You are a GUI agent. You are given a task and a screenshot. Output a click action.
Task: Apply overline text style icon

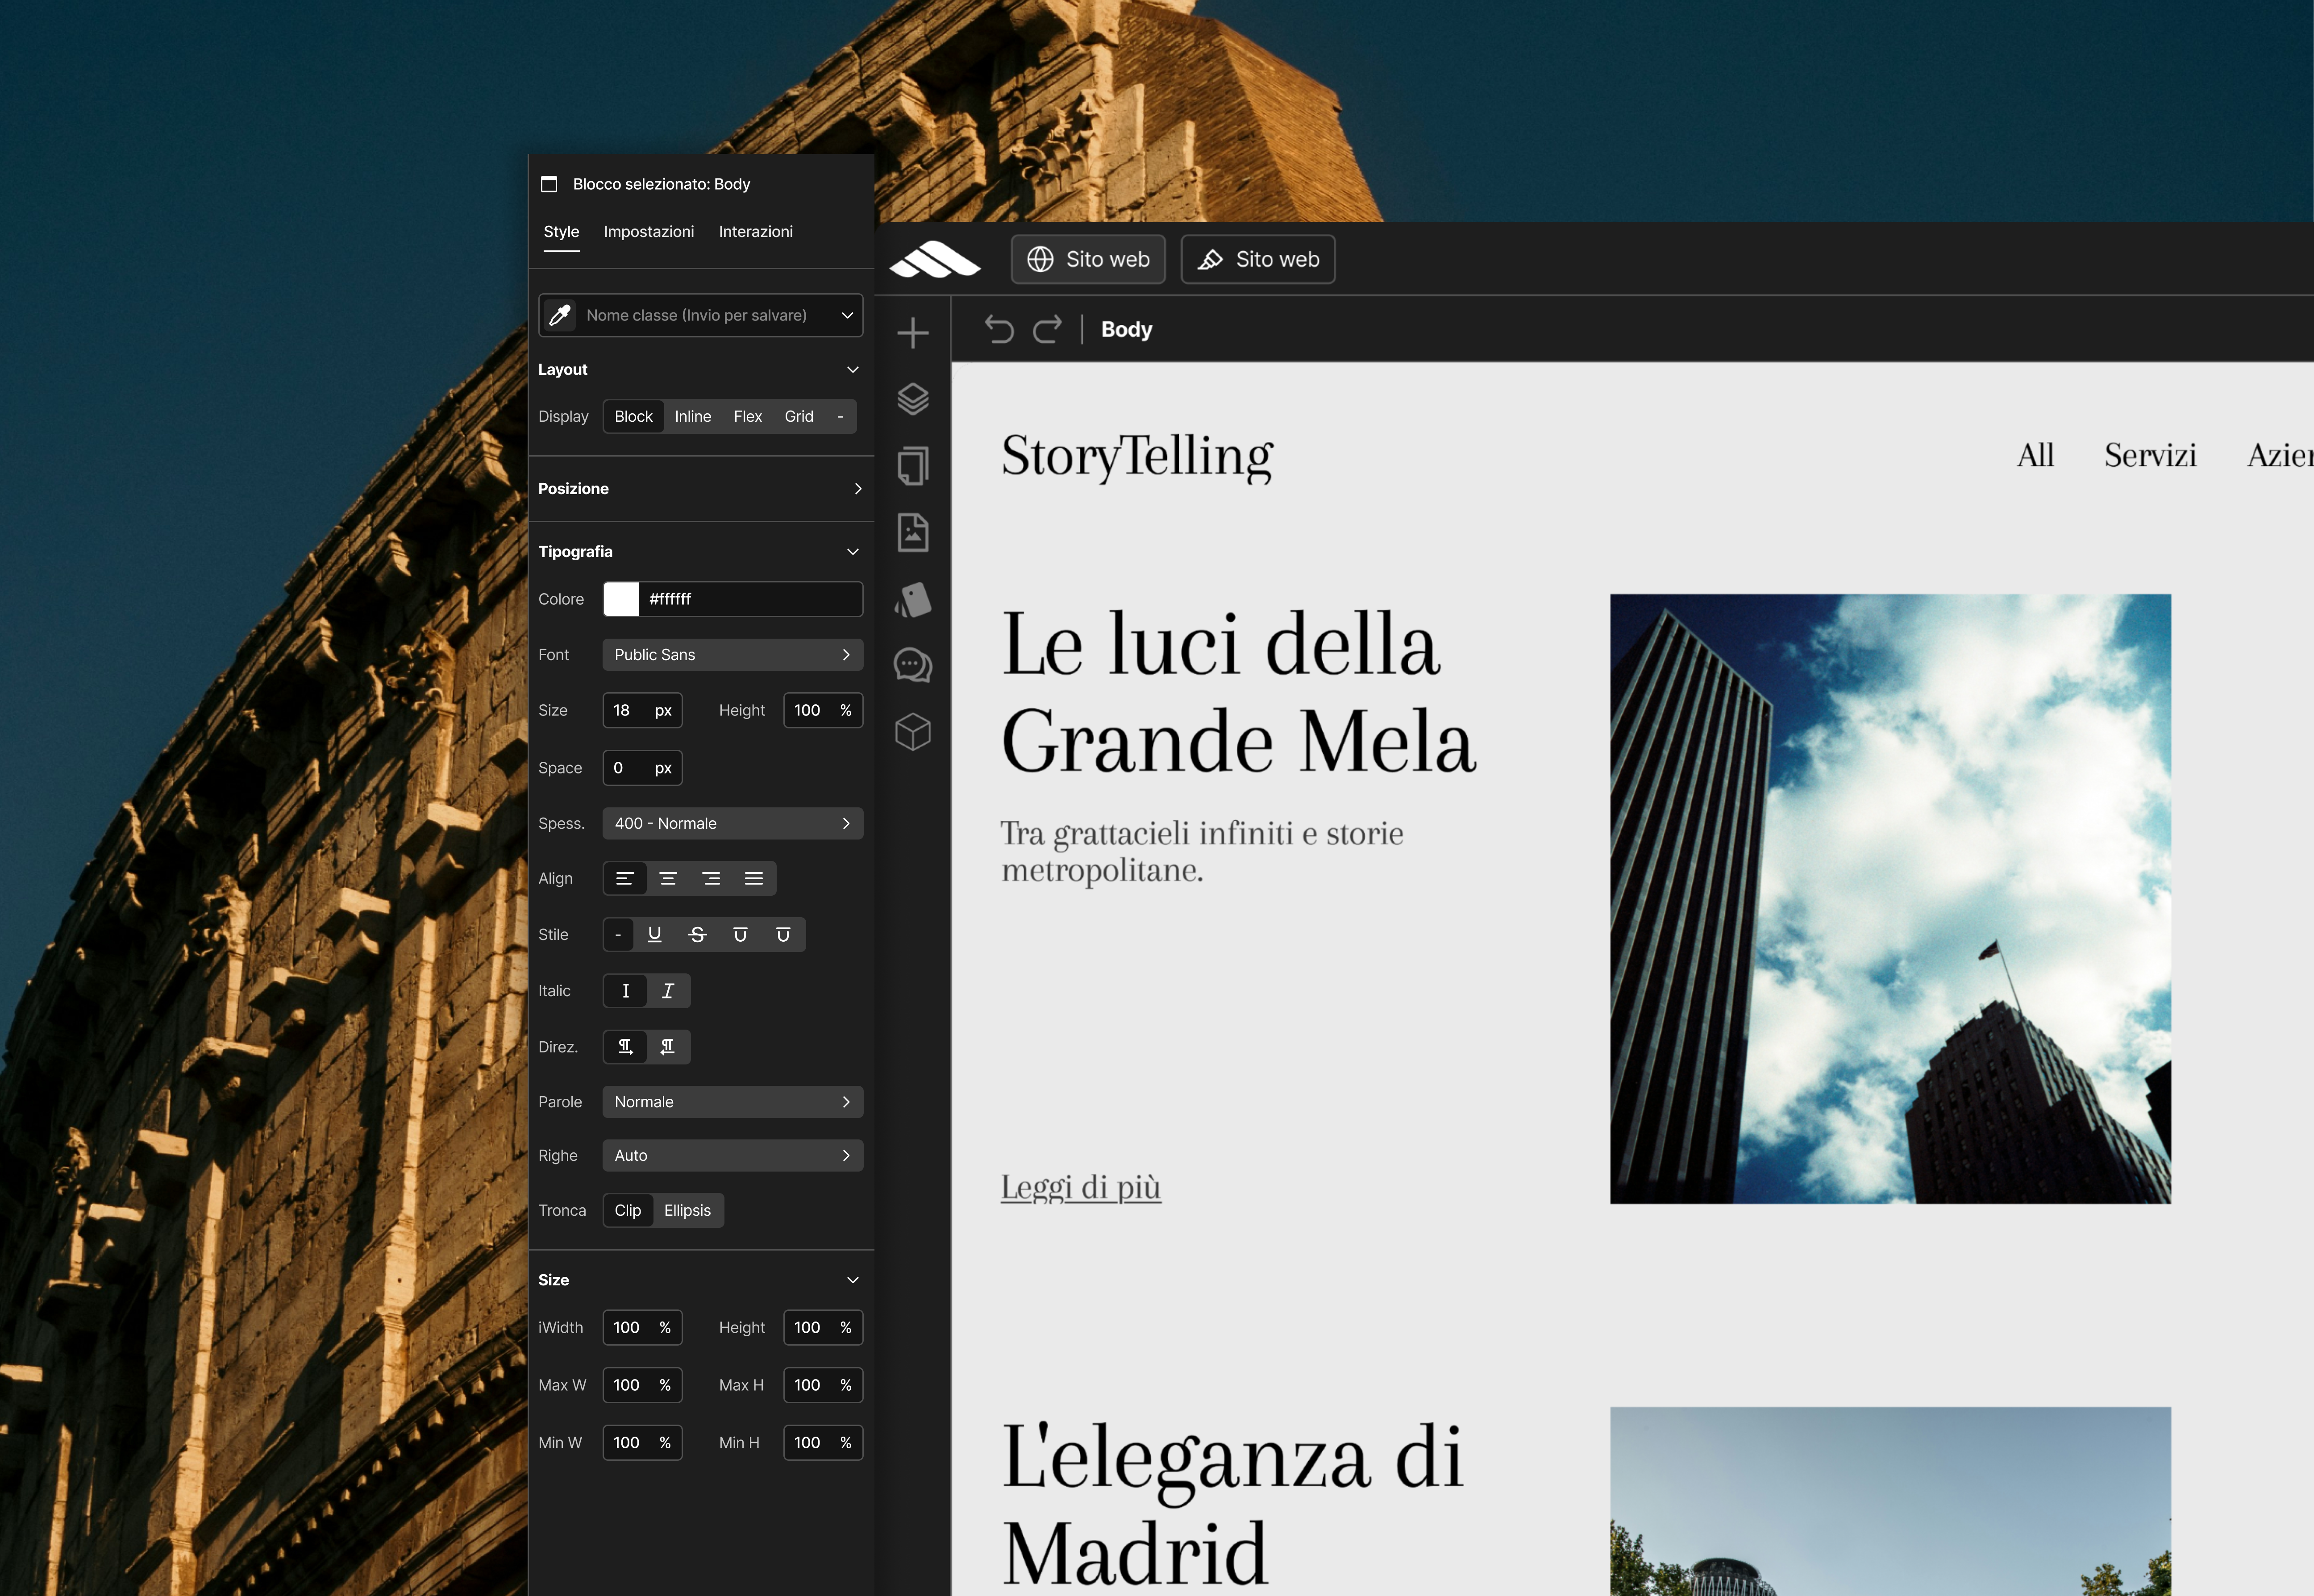(740, 934)
